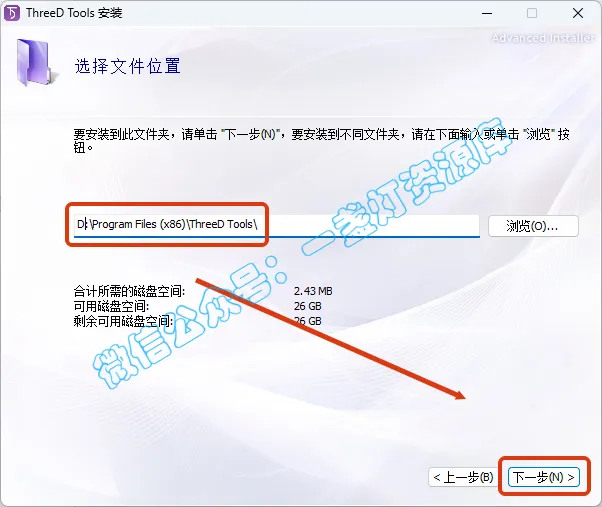Click the install path input field
The width and height of the screenshot is (602, 507).
point(276,225)
